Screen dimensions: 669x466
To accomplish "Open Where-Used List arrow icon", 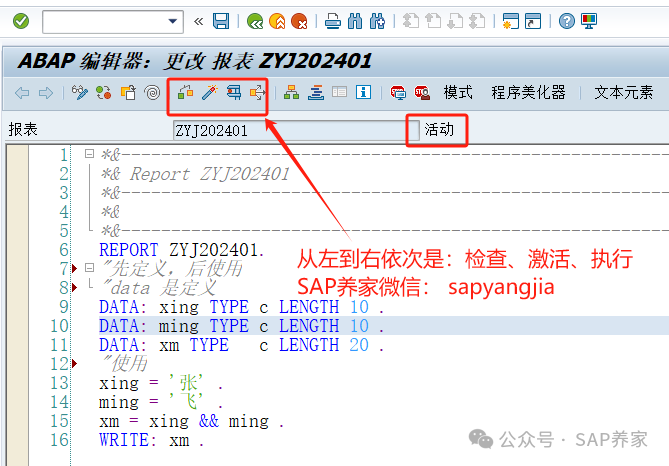I will (x=257, y=92).
